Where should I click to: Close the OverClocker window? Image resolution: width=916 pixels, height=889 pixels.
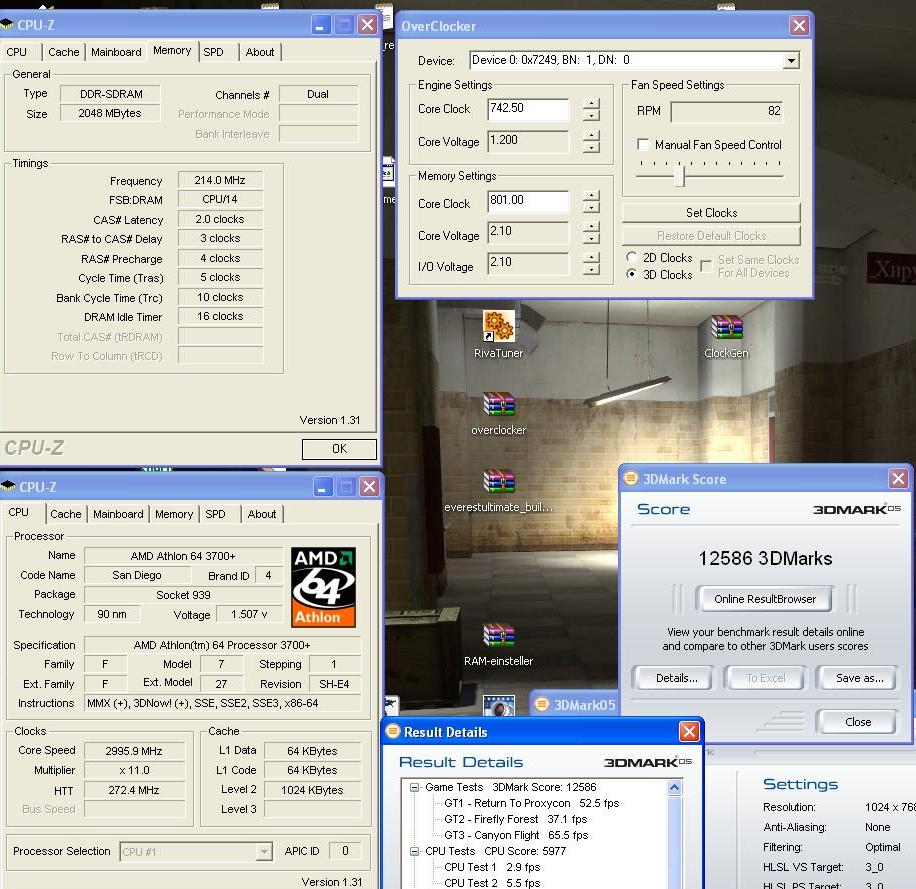799,25
